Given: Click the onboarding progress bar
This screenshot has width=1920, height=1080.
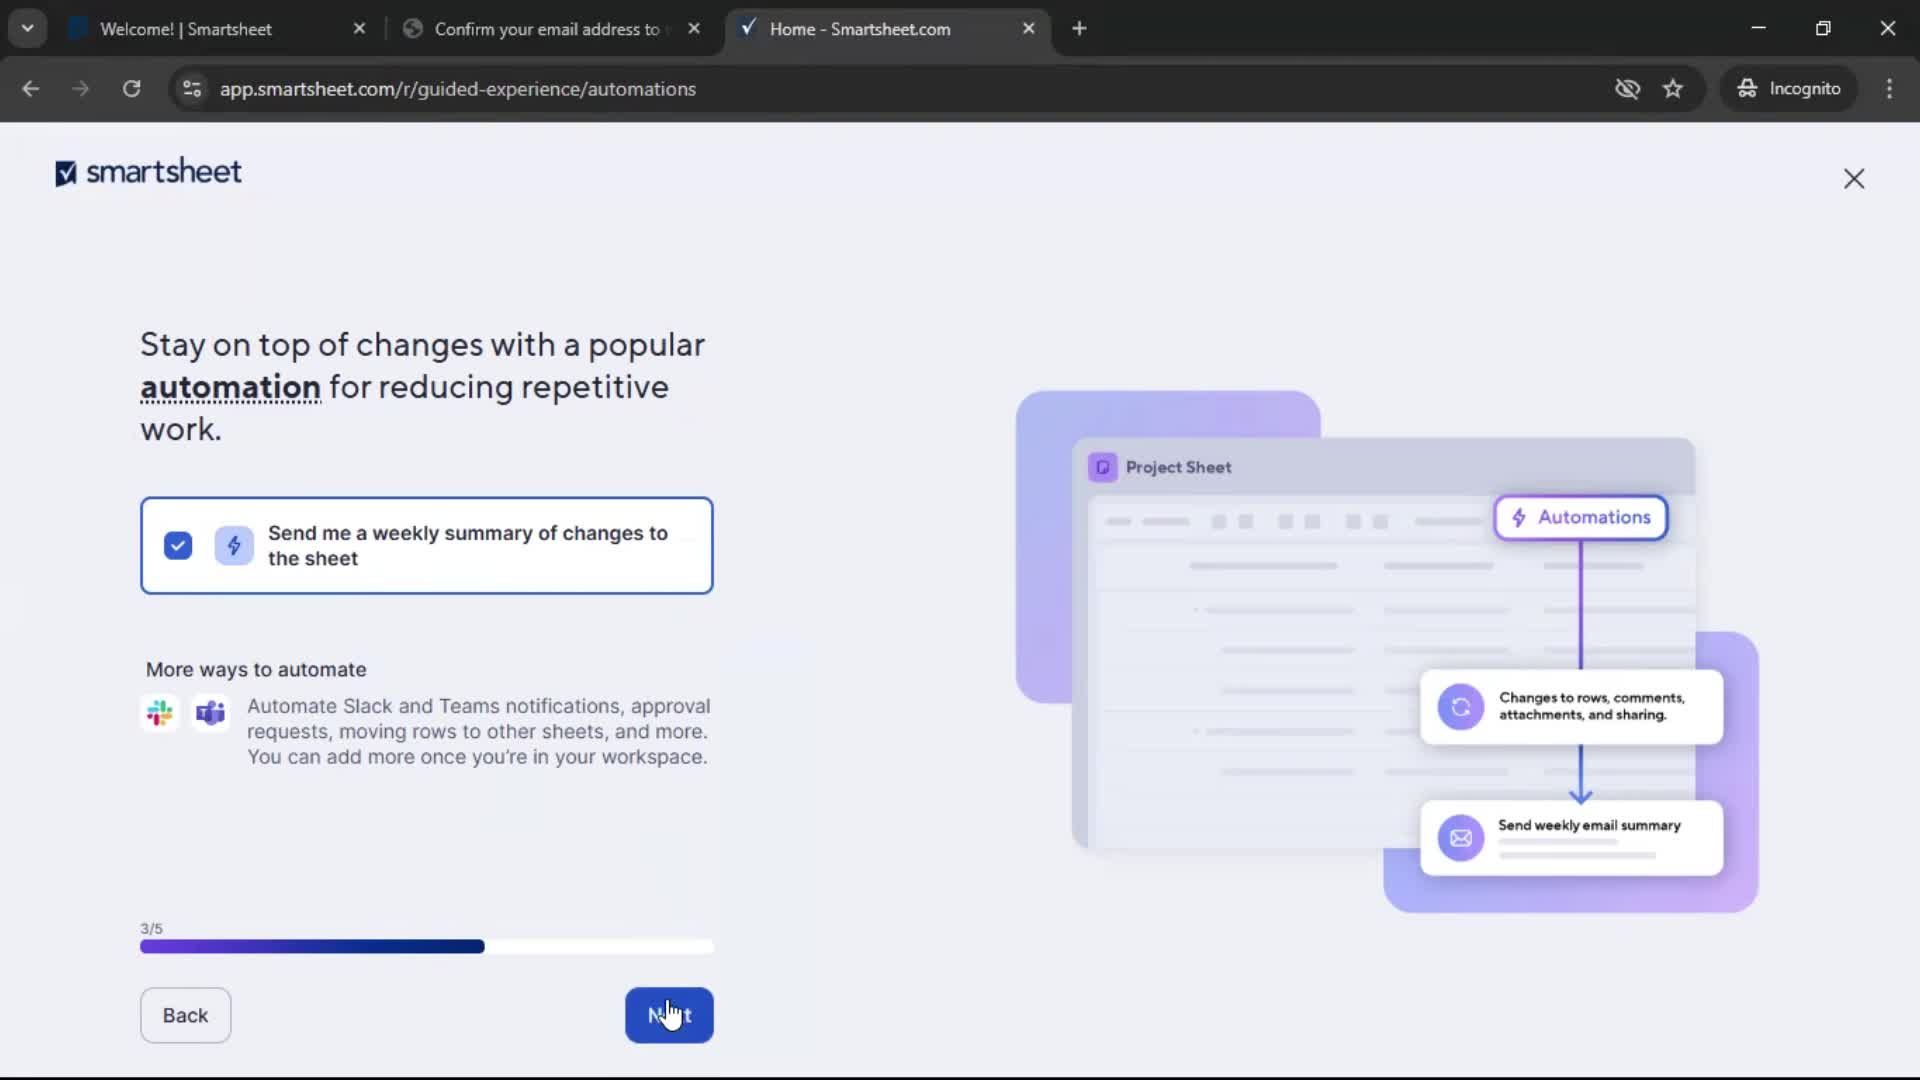Looking at the screenshot, I should click(428, 947).
